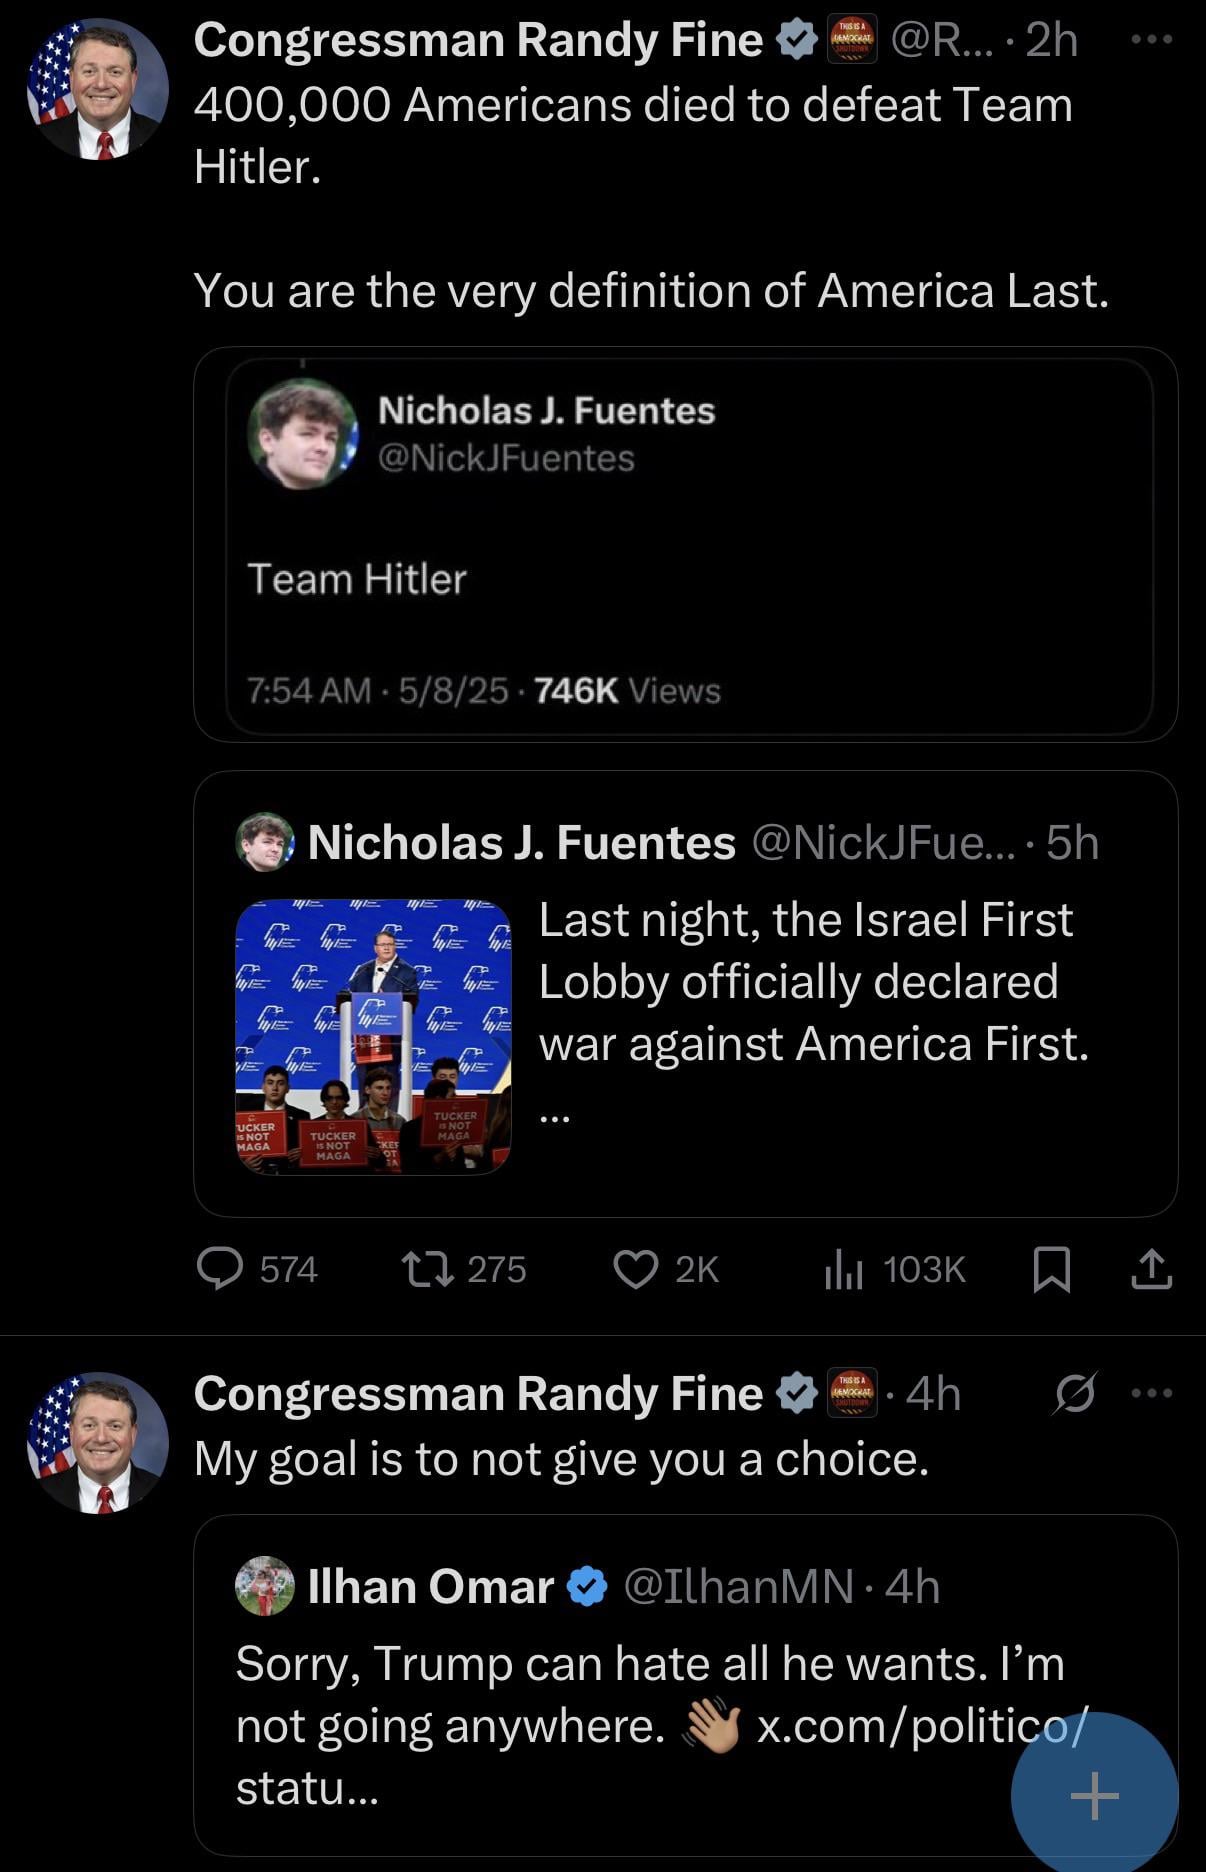Open view analytics showing 103K views
The width and height of the screenshot is (1206, 1872).
coord(844,1270)
